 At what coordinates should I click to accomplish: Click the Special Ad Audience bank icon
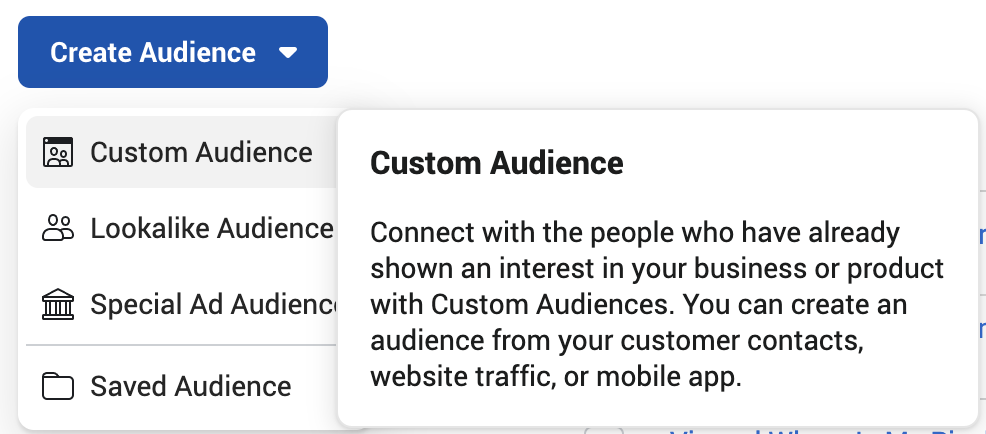click(x=58, y=304)
